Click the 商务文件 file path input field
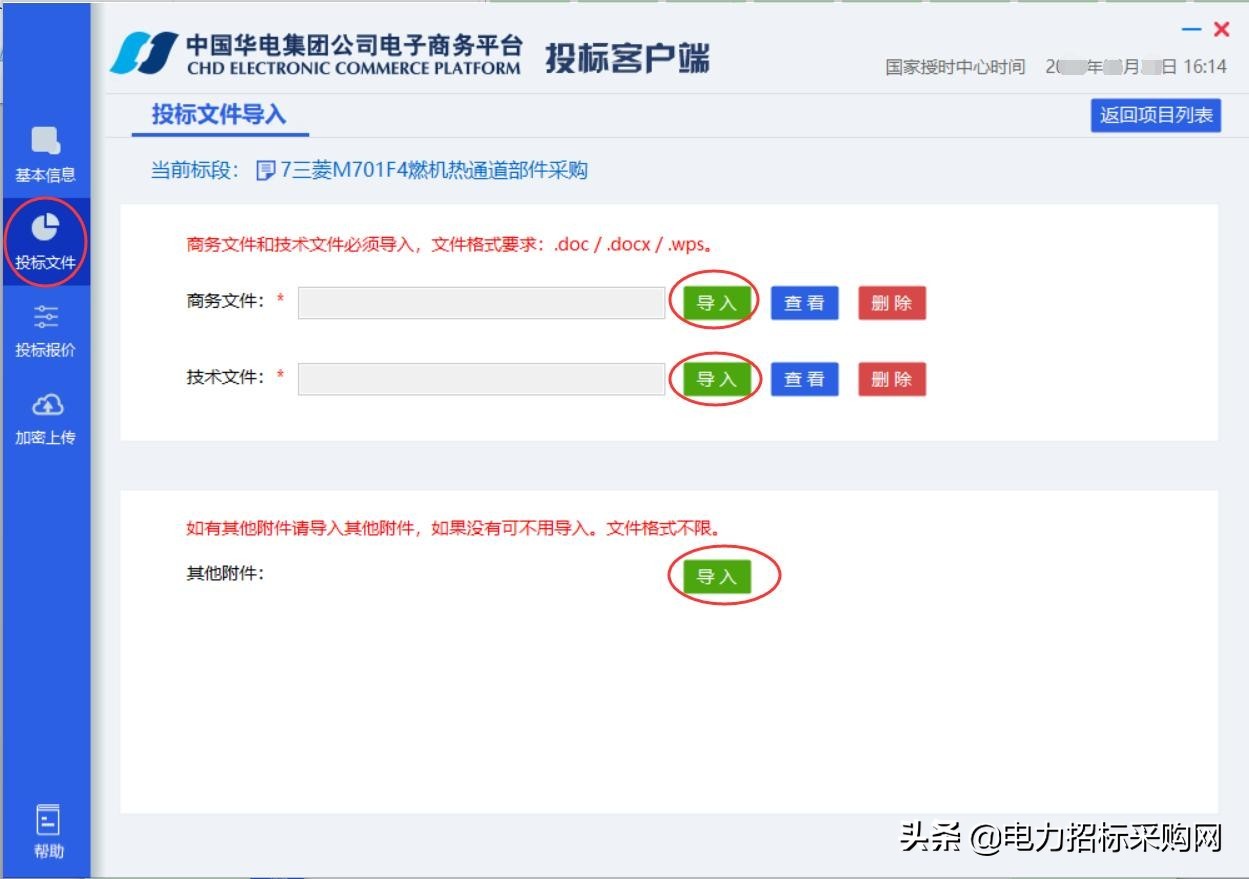This screenshot has width=1249, height=879. [482, 303]
